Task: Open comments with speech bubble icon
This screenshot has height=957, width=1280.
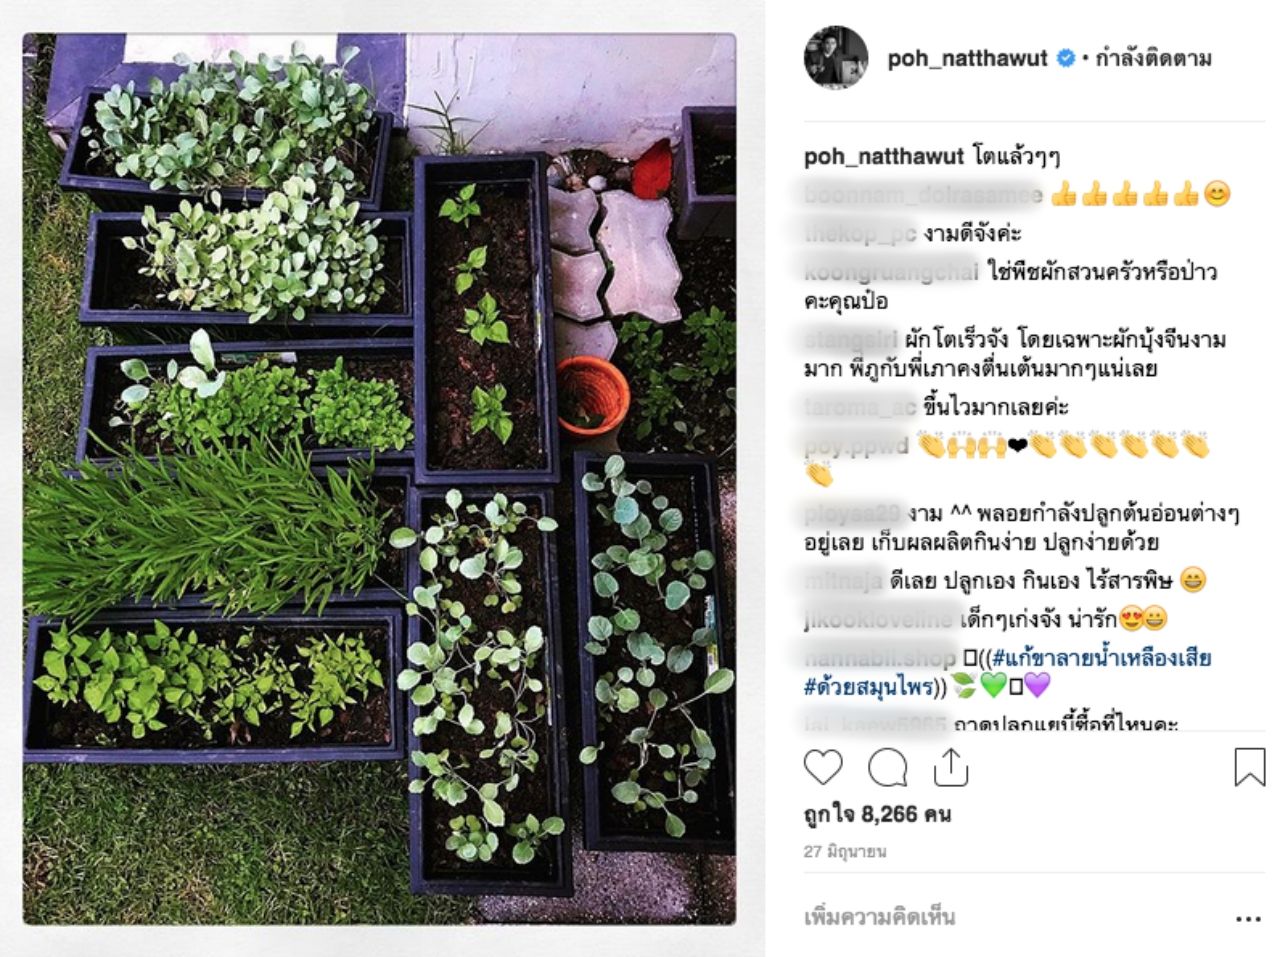Action: (x=887, y=768)
